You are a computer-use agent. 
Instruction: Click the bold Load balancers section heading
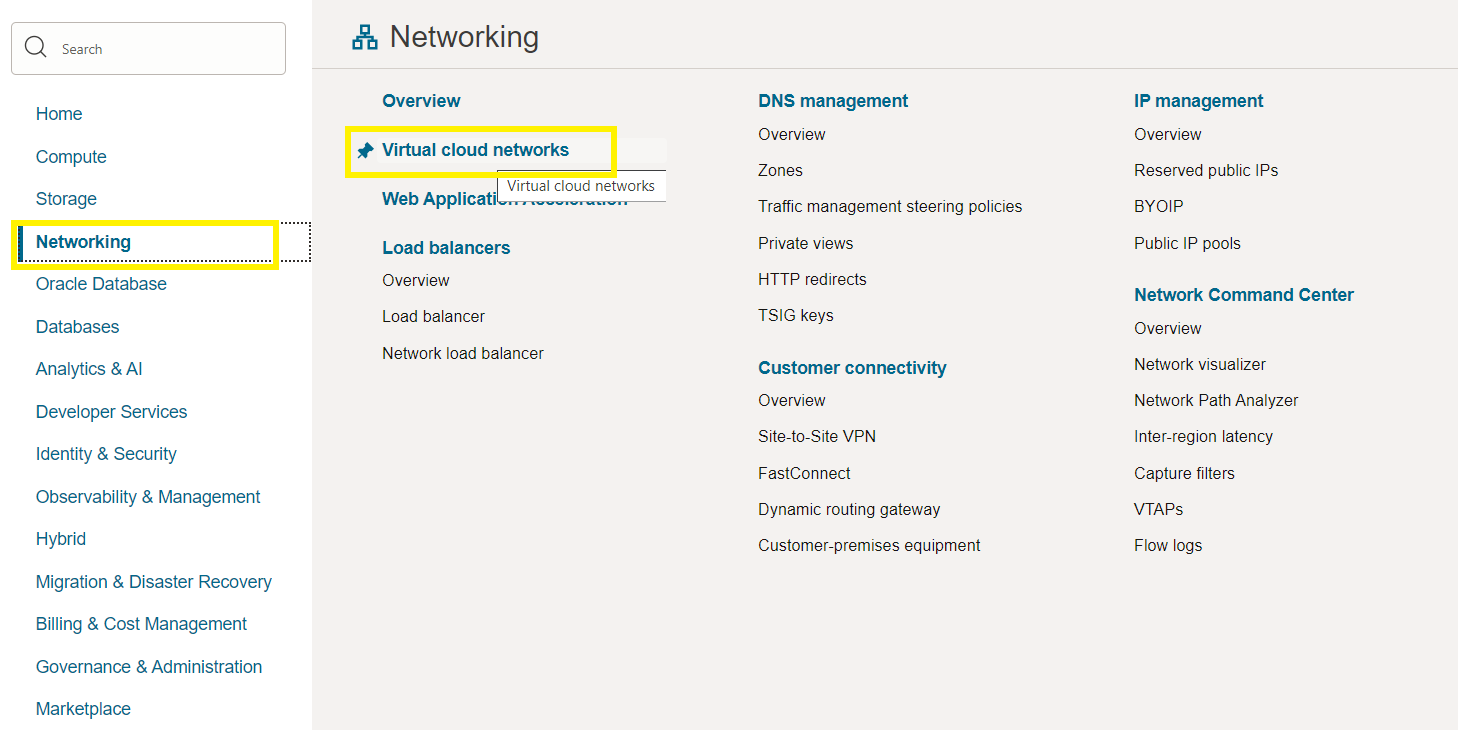pos(446,248)
